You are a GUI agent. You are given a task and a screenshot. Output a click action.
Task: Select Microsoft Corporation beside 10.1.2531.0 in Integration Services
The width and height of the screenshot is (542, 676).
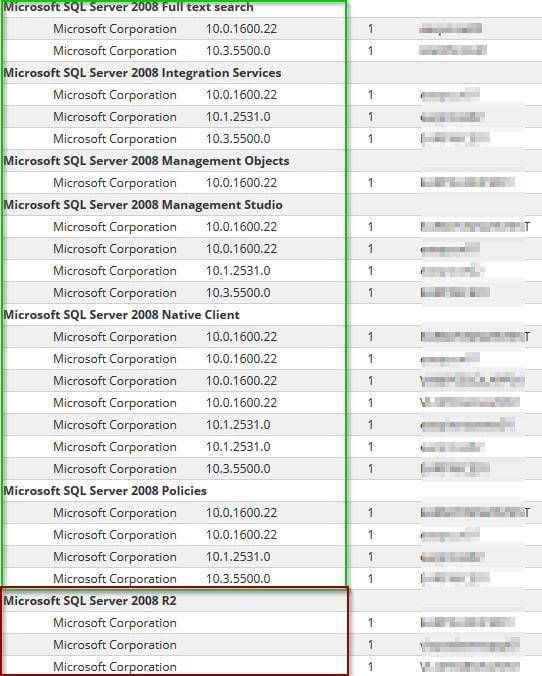115,117
